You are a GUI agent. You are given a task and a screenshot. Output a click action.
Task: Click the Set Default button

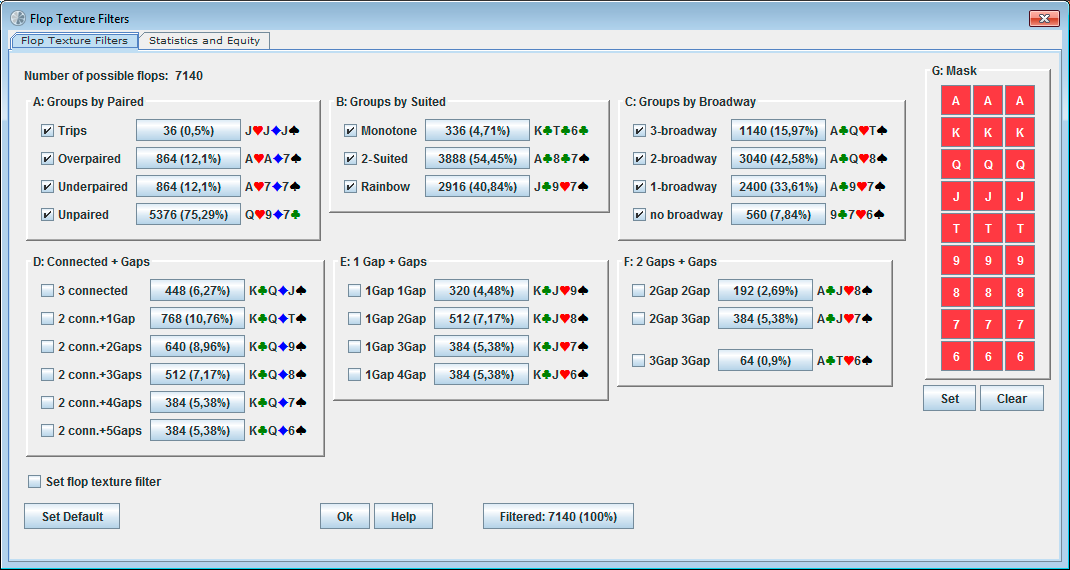pyautogui.click(x=72, y=516)
